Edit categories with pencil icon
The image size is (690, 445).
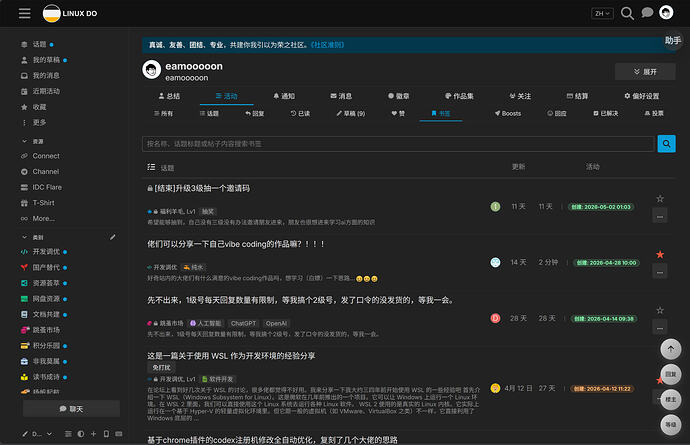113,237
